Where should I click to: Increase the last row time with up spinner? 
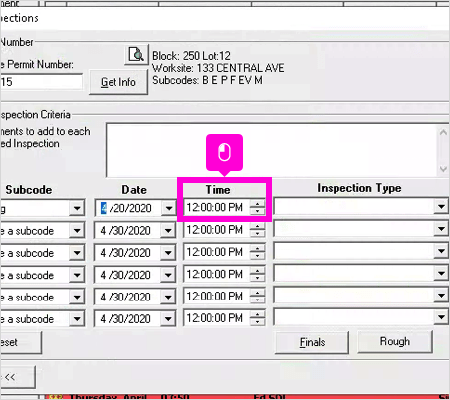pyautogui.click(x=257, y=314)
